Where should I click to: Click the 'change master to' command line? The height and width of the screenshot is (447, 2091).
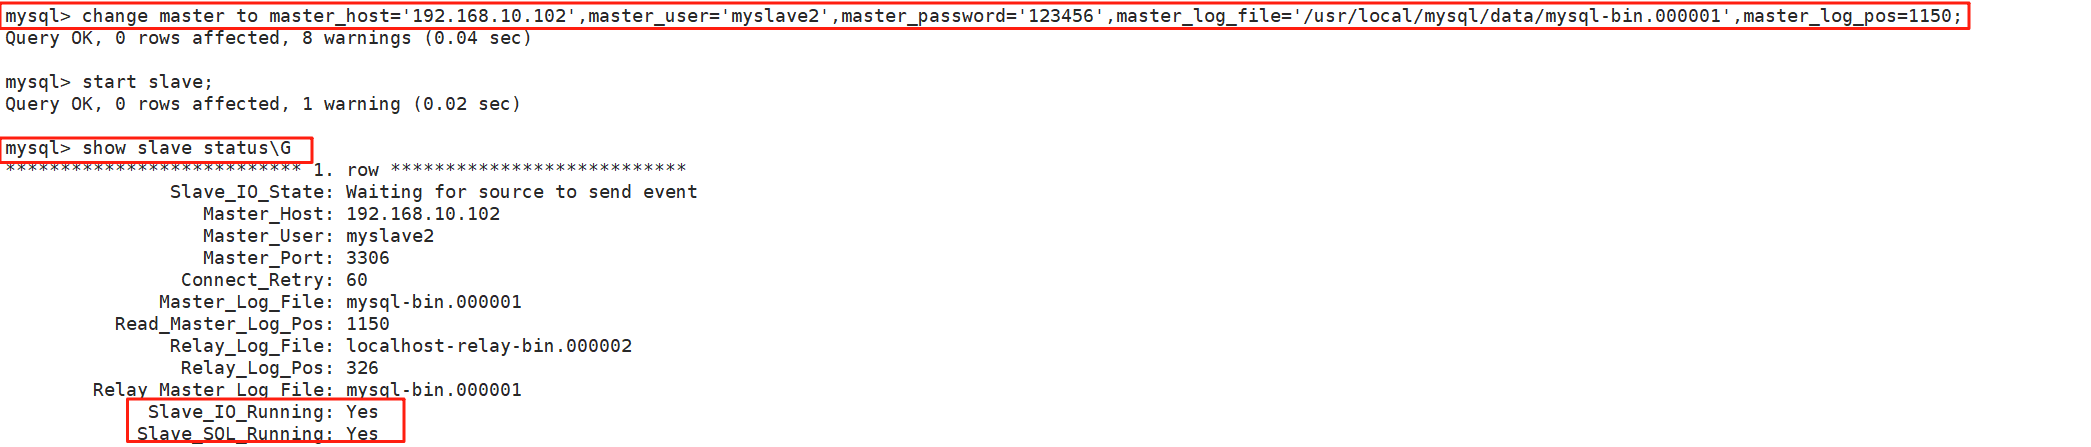click(x=984, y=16)
